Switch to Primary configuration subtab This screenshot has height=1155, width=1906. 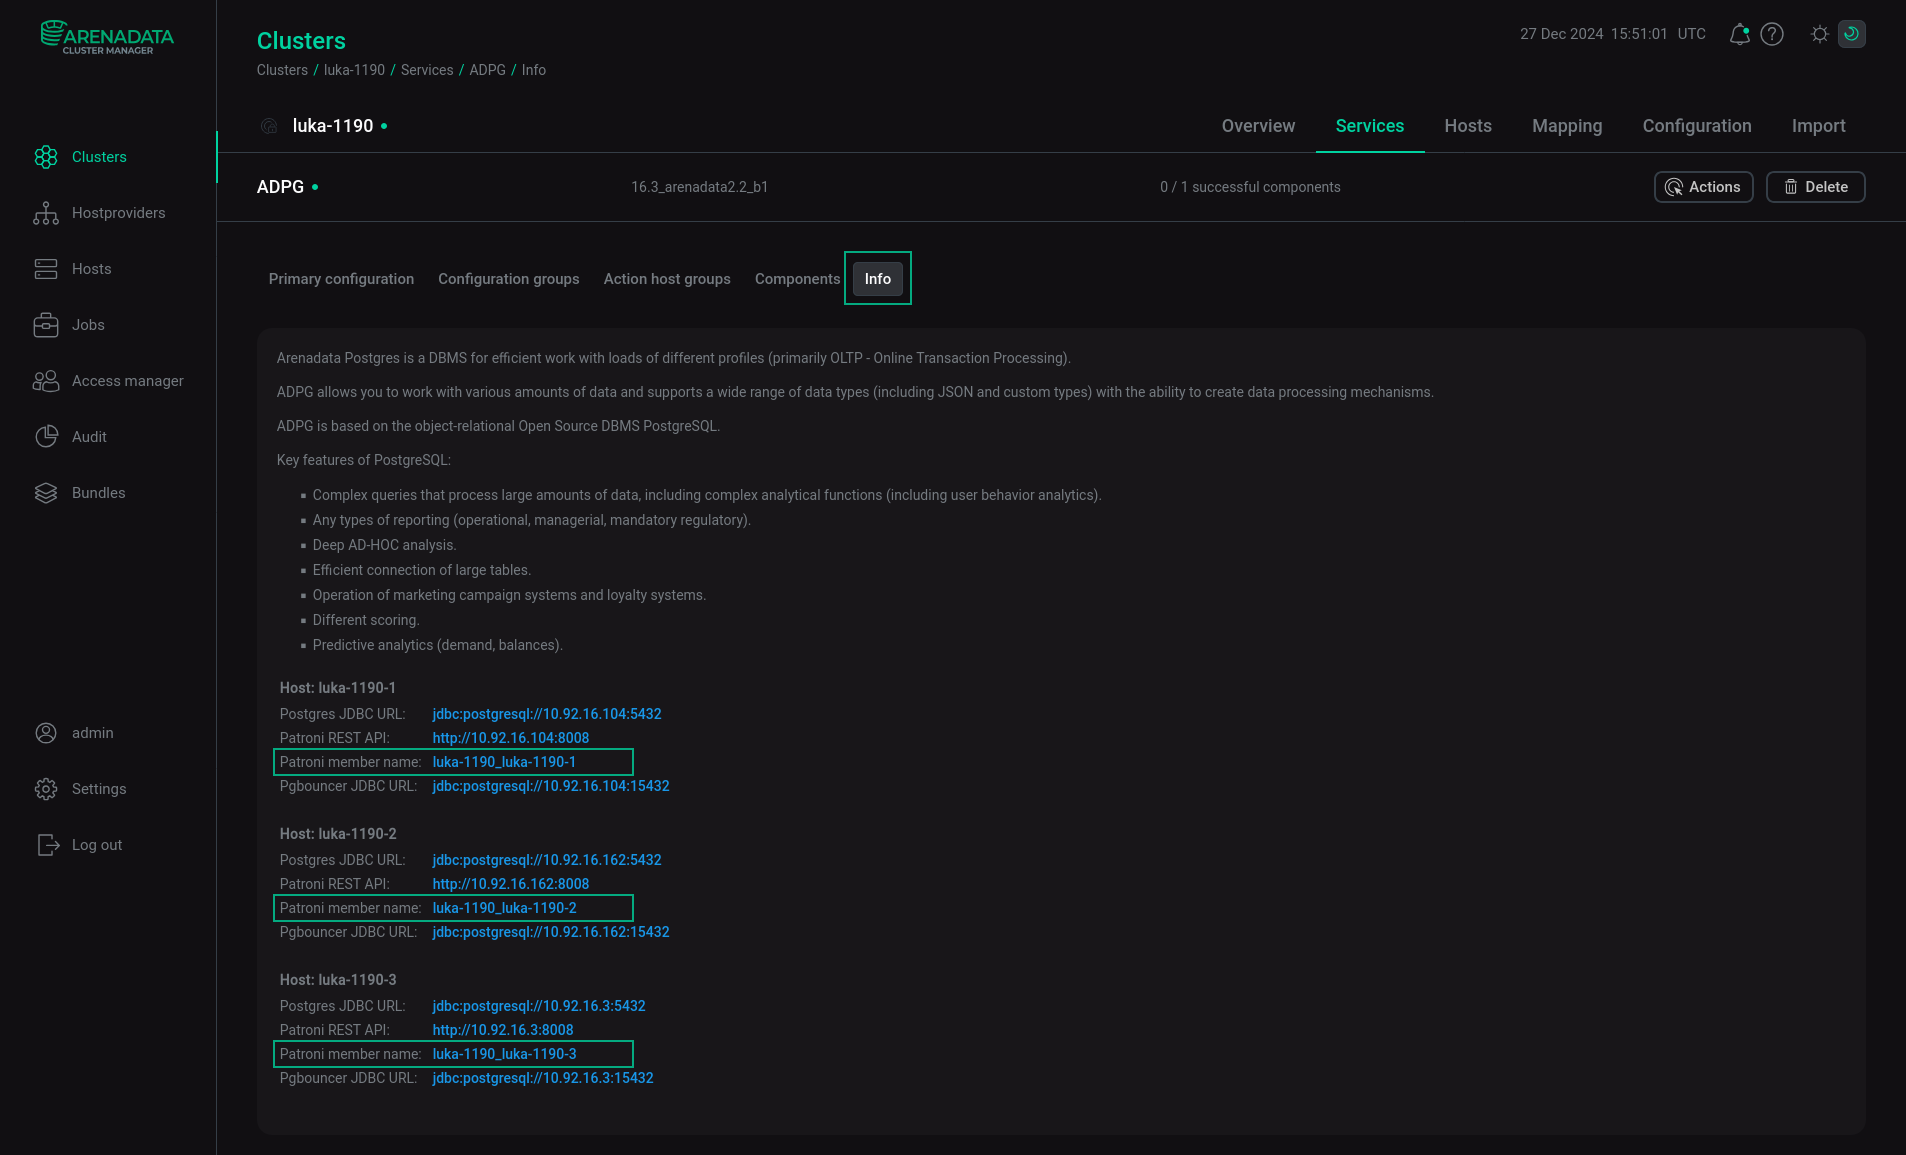[341, 279]
